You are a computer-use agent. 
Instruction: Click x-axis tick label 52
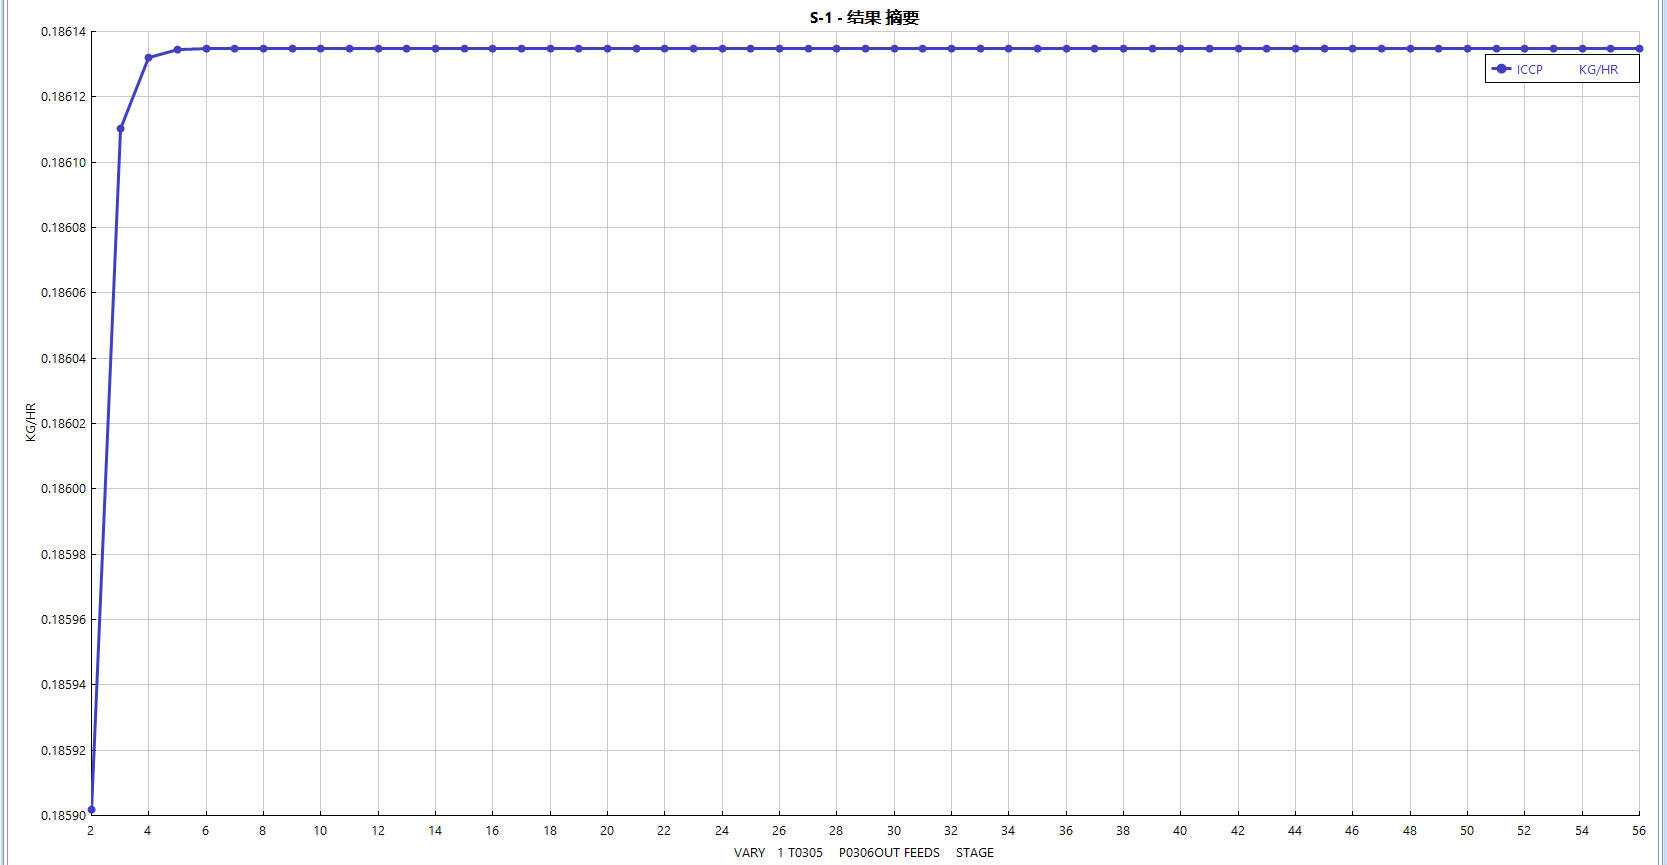point(1524,831)
